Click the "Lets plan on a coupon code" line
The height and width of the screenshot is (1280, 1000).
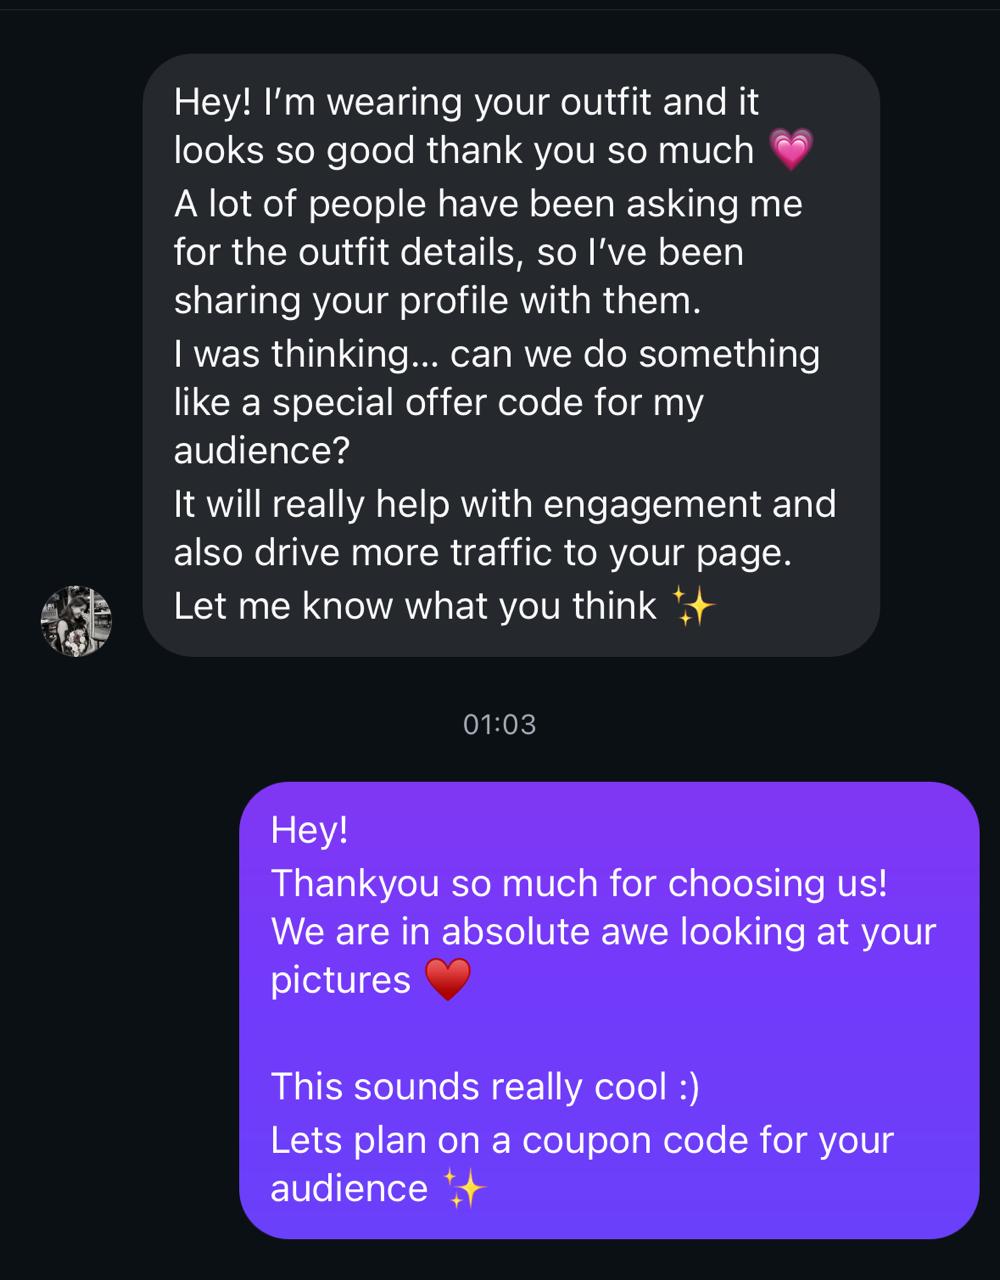coord(582,1139)
